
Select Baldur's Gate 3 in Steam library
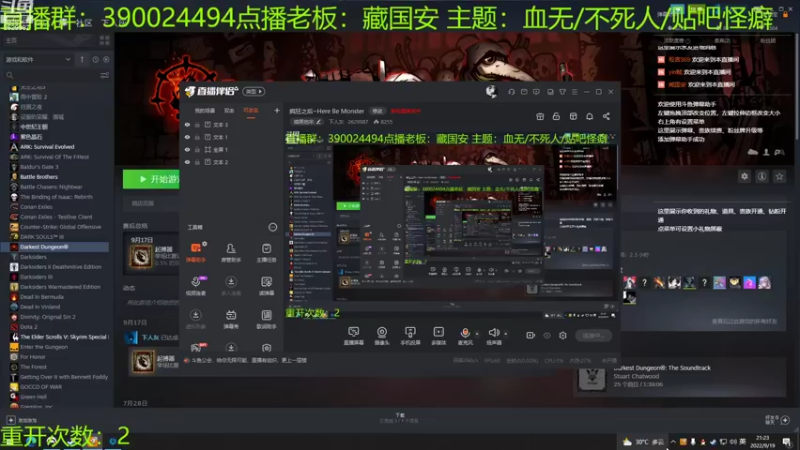(x=39, y=167)
